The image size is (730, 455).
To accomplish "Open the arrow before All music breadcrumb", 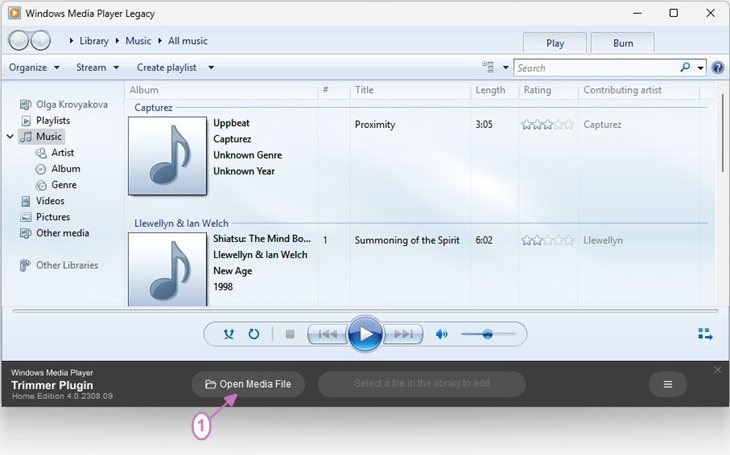I will coord(160,41).
